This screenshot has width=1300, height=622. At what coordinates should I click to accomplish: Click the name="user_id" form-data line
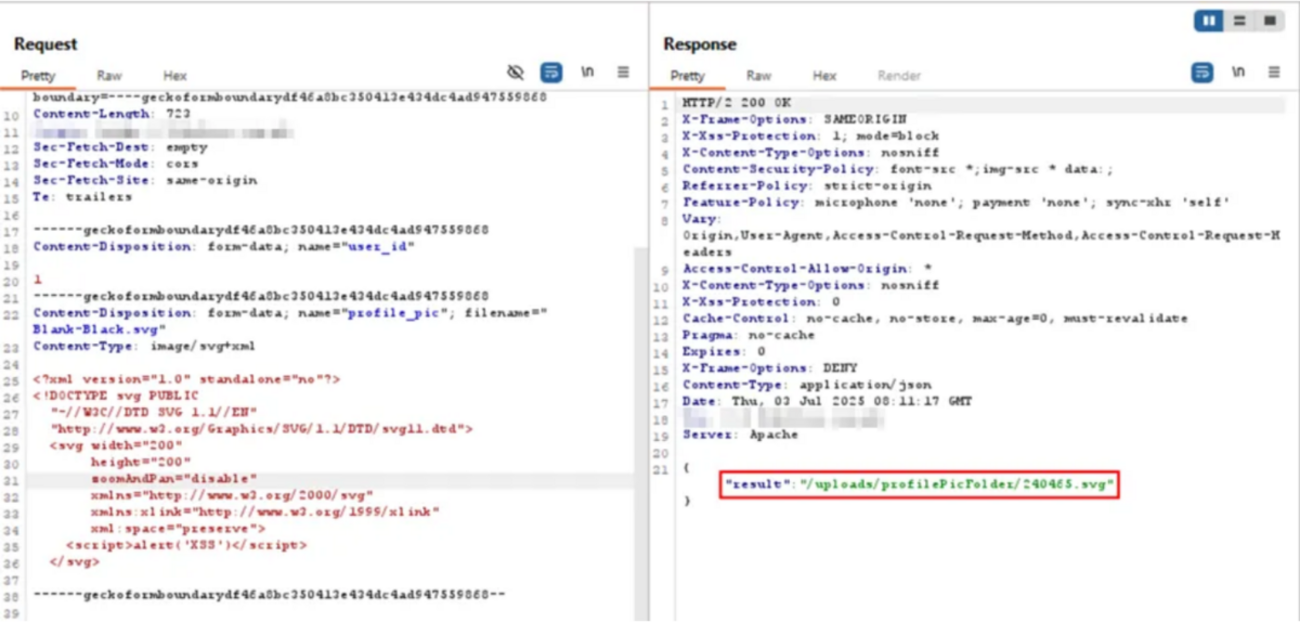pyautogui.click(x=223, y=246)
